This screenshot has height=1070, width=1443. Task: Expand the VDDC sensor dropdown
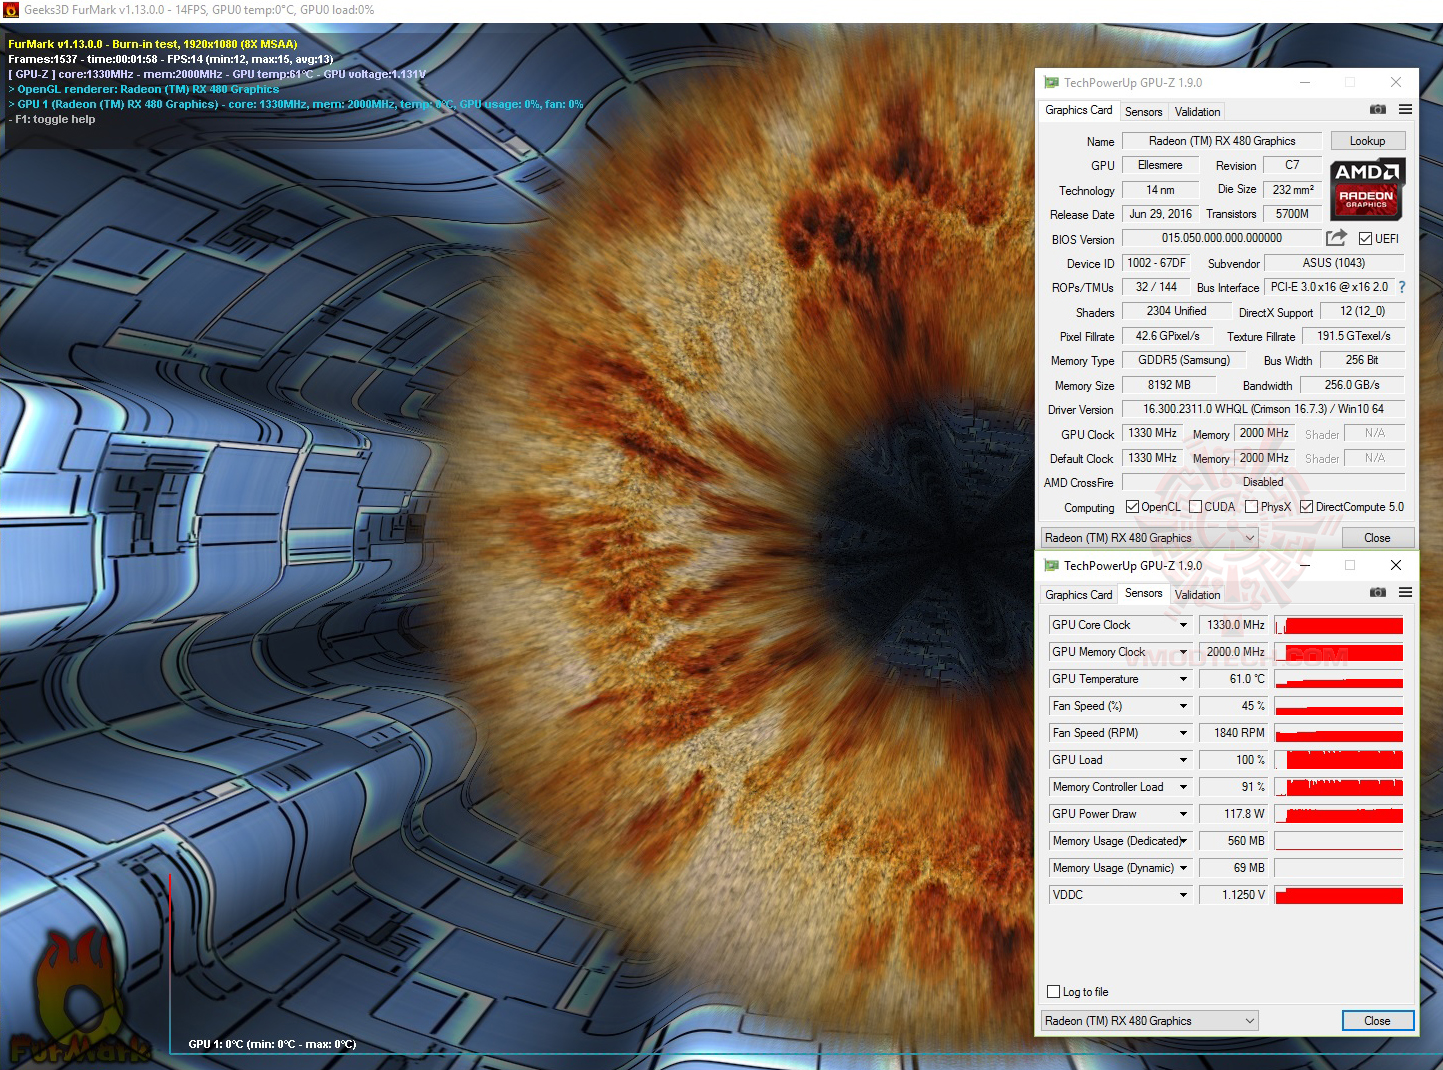click(x=1183, y=895)
